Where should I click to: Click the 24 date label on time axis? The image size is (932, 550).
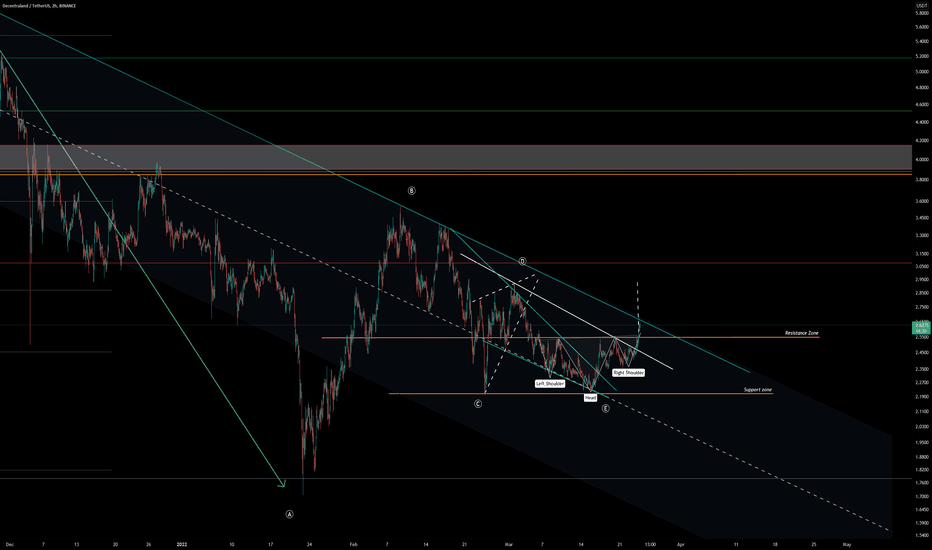coord(309,544)
